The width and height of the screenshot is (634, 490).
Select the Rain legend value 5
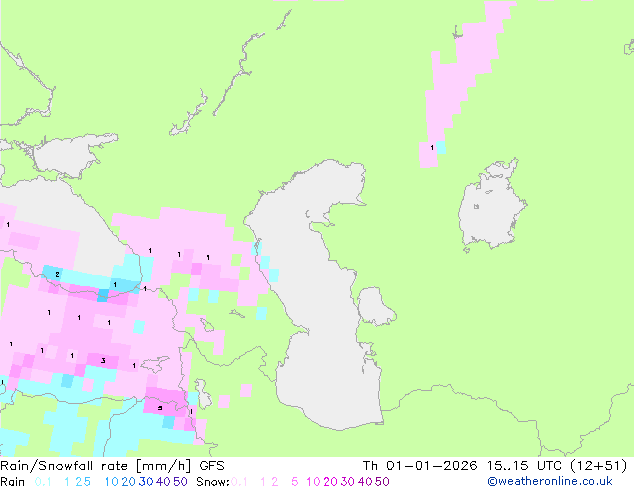point(87,482)
